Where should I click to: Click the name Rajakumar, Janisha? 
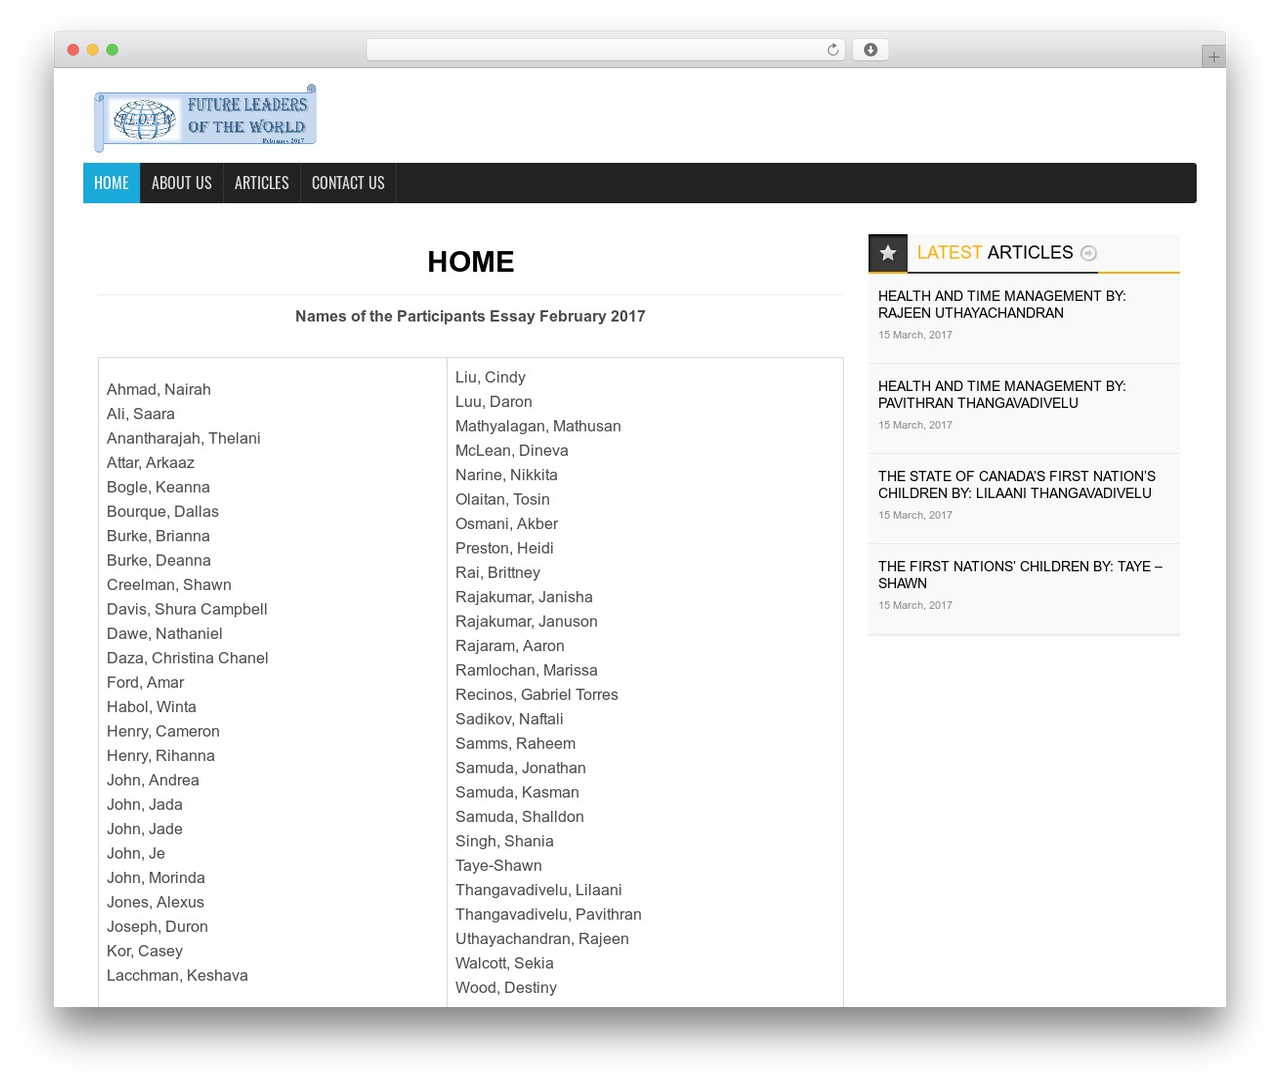coord(524,597)
